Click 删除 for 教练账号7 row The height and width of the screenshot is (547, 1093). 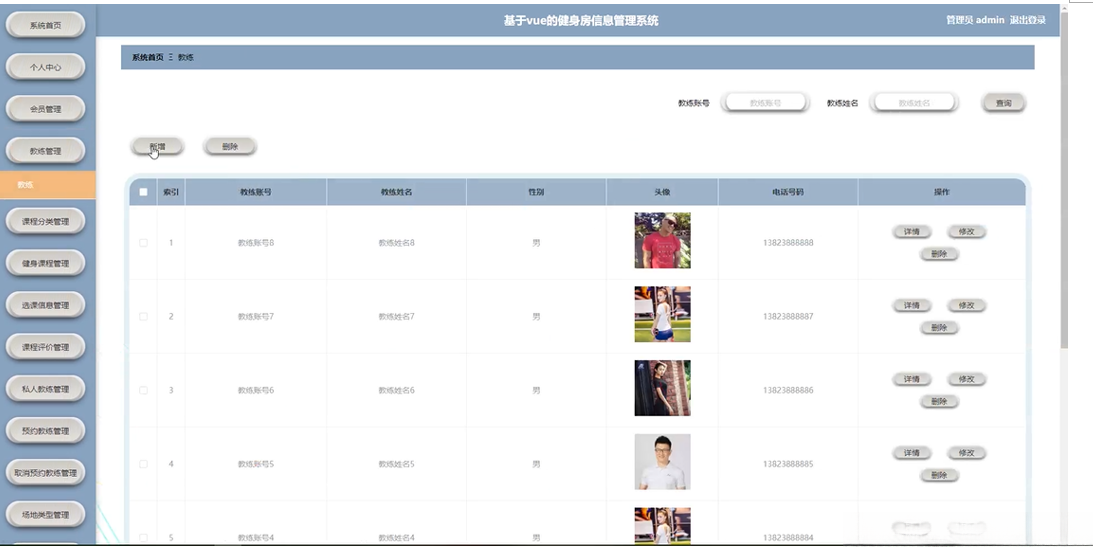(x=939, y=328)
